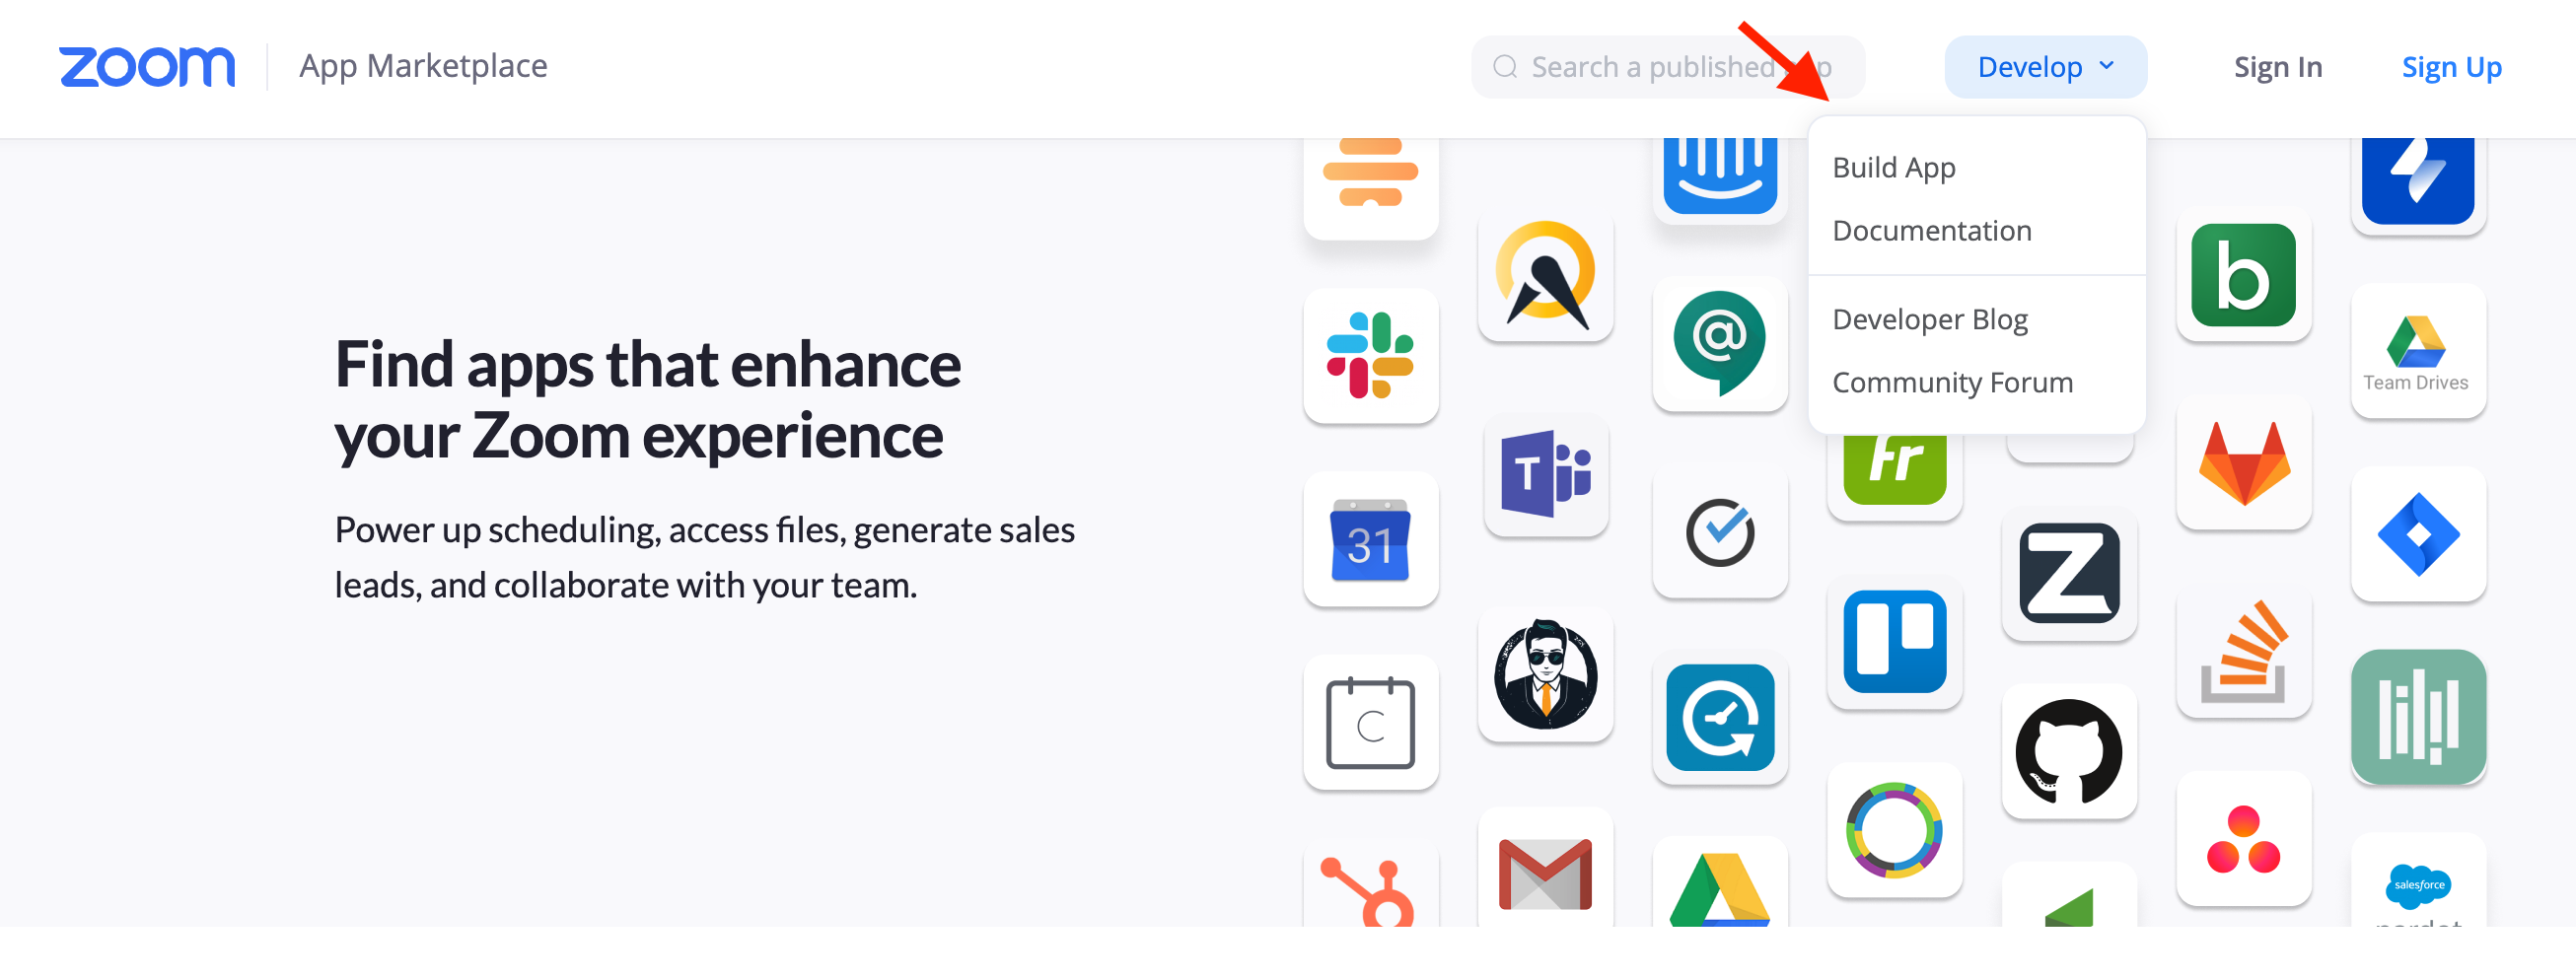The image size is (2576, 980).
Task: Focus the search published app field
Action: [1667, 67]
